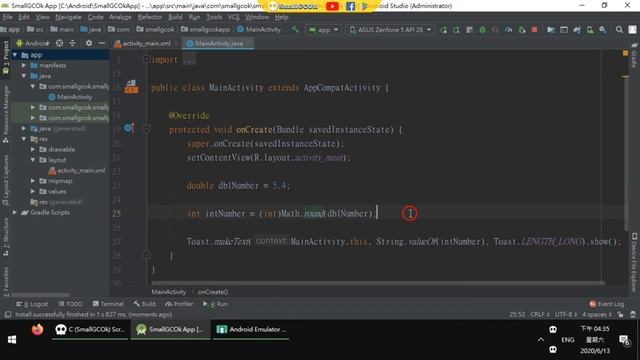
Task: Click the read-only lock icon in status bar
Action: coord(620,314)
